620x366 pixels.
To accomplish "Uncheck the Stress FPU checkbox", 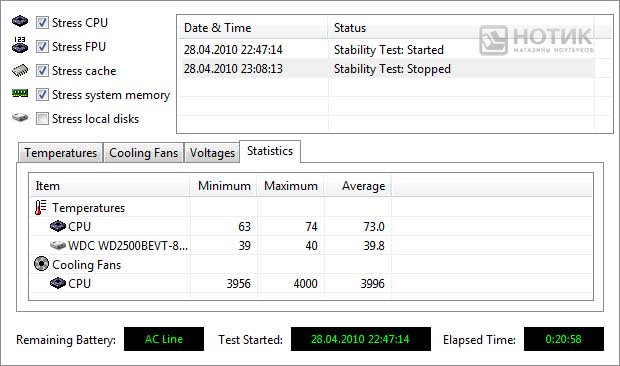I will click(42, 47).
